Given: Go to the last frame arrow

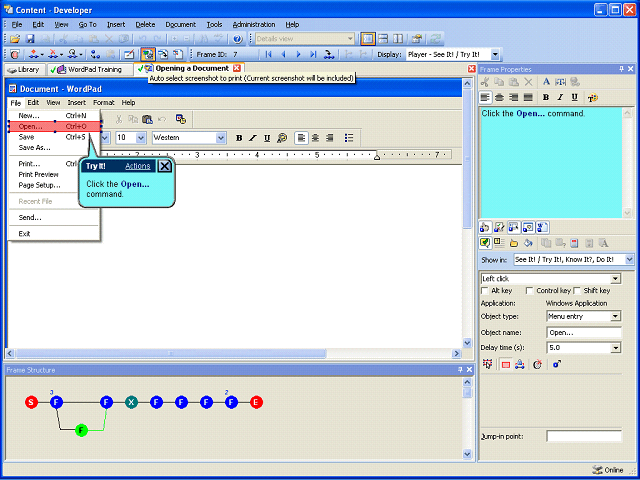Looking at the screenshot, I should pyautogui.click(x=313, y=54).
